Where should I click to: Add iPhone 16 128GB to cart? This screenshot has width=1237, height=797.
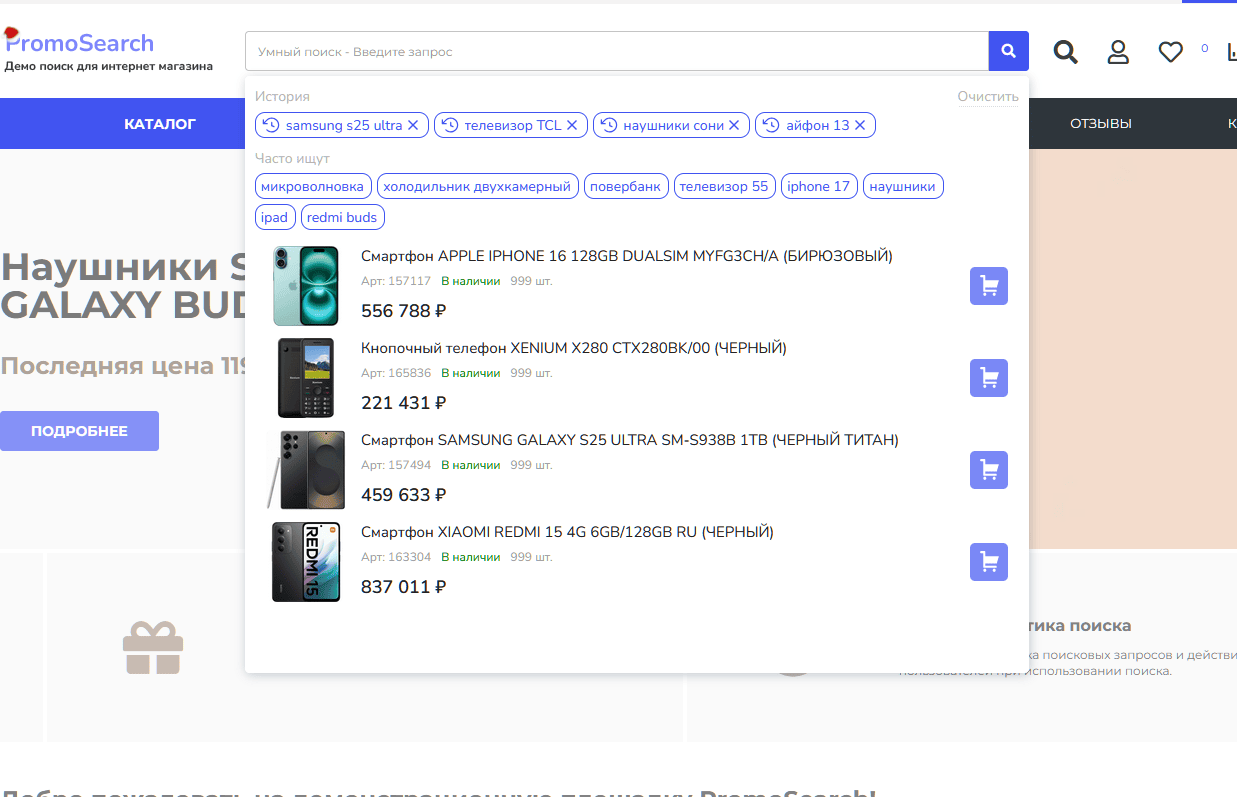pyautogui.click(x=988, y=286)
